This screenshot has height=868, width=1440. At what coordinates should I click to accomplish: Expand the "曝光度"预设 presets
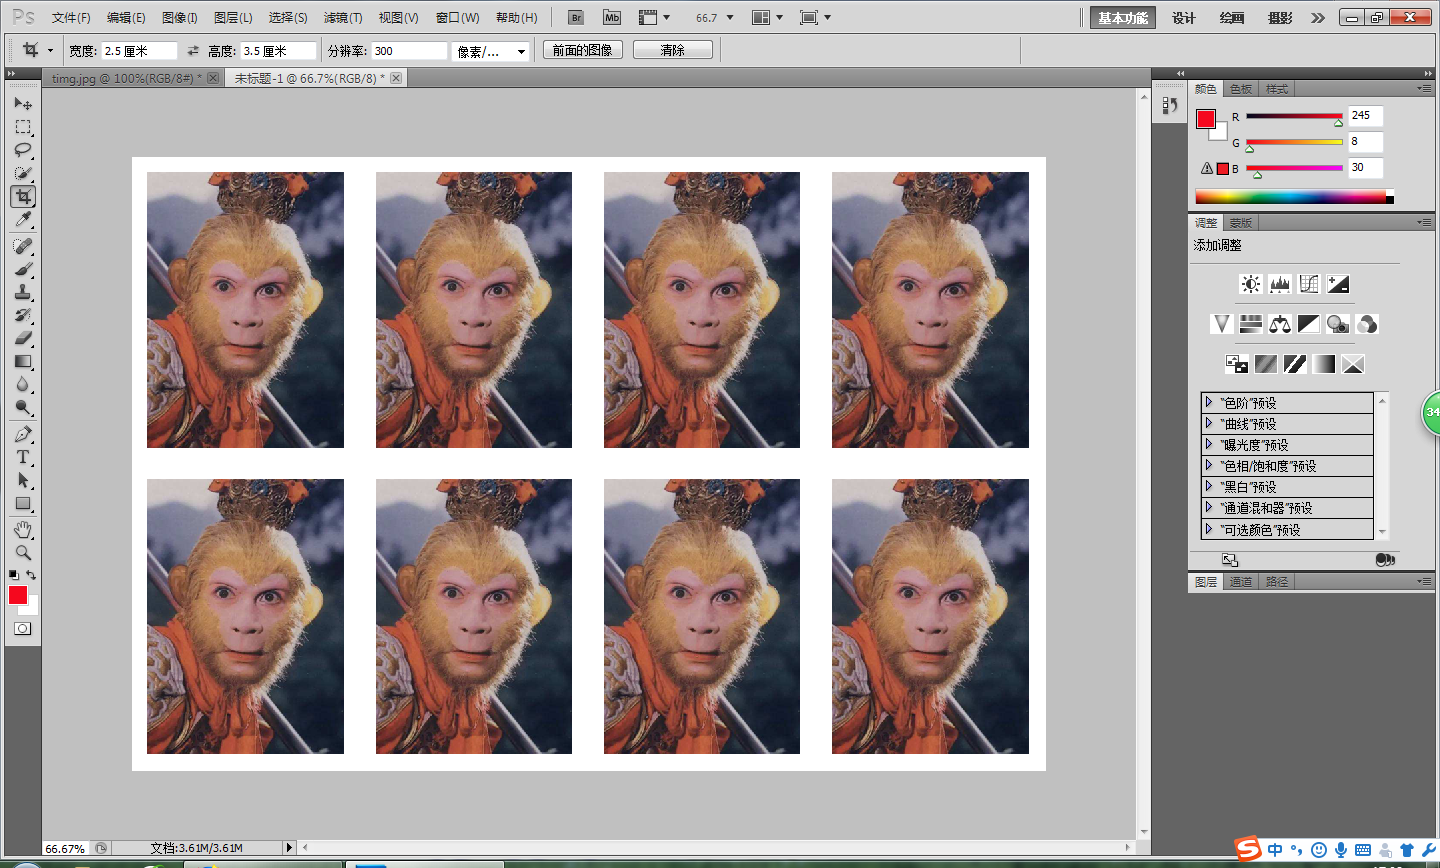[x=1208, y=445]
